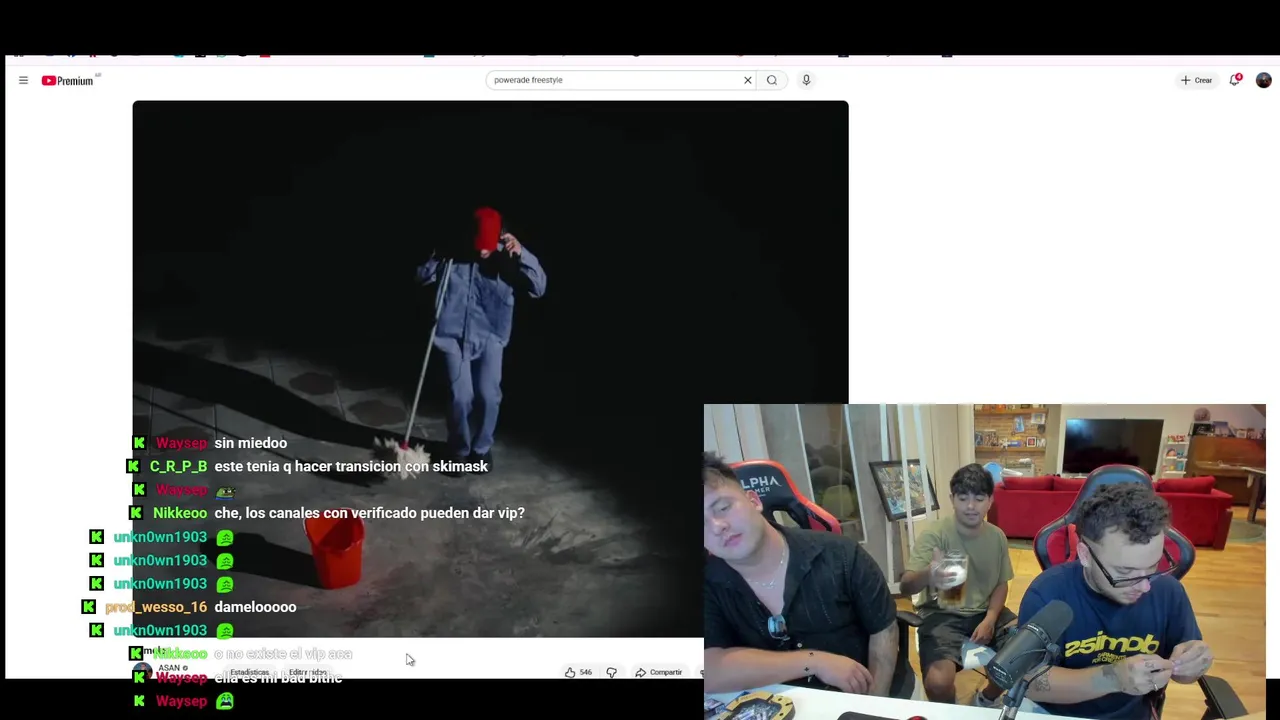Dislike the video with thumbs down
The height and width of the screenshot is (720, 1280).
point(612,672)
